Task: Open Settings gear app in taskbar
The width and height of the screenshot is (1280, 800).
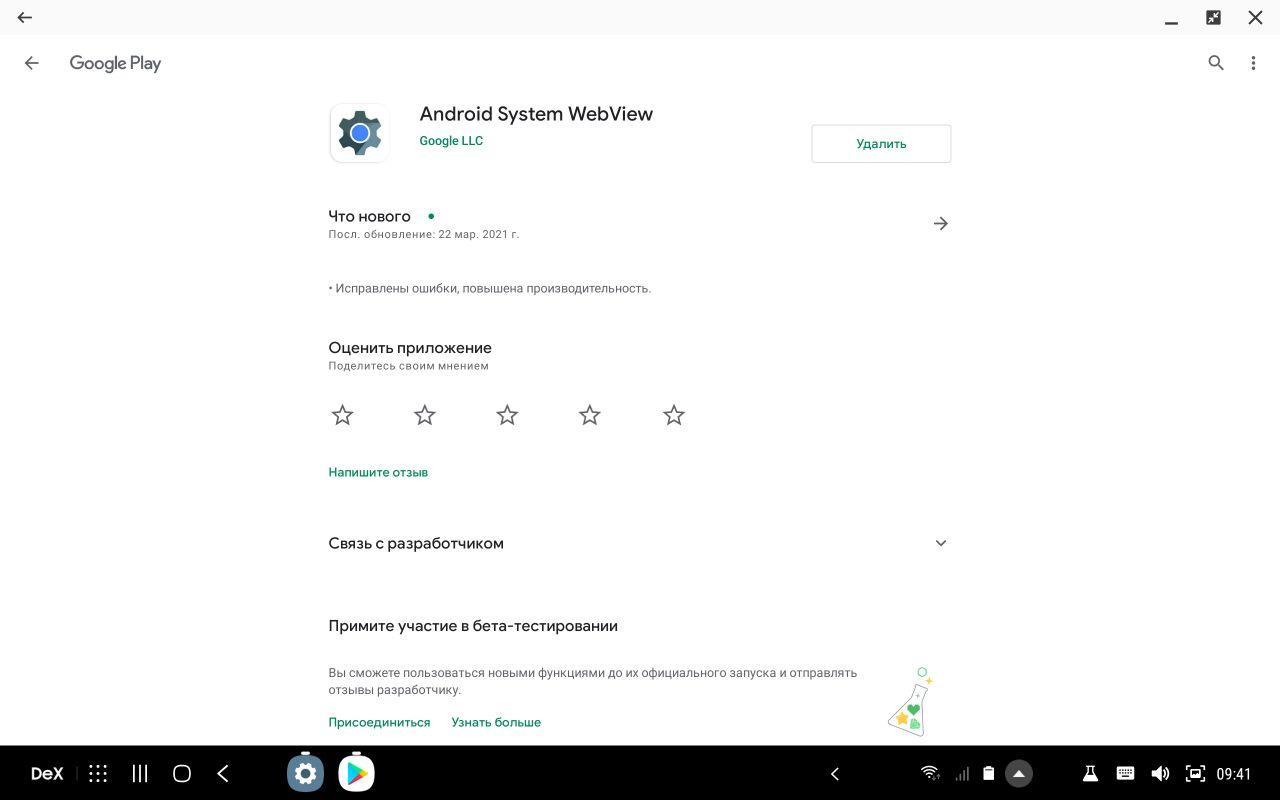Action: click(305, 773)
